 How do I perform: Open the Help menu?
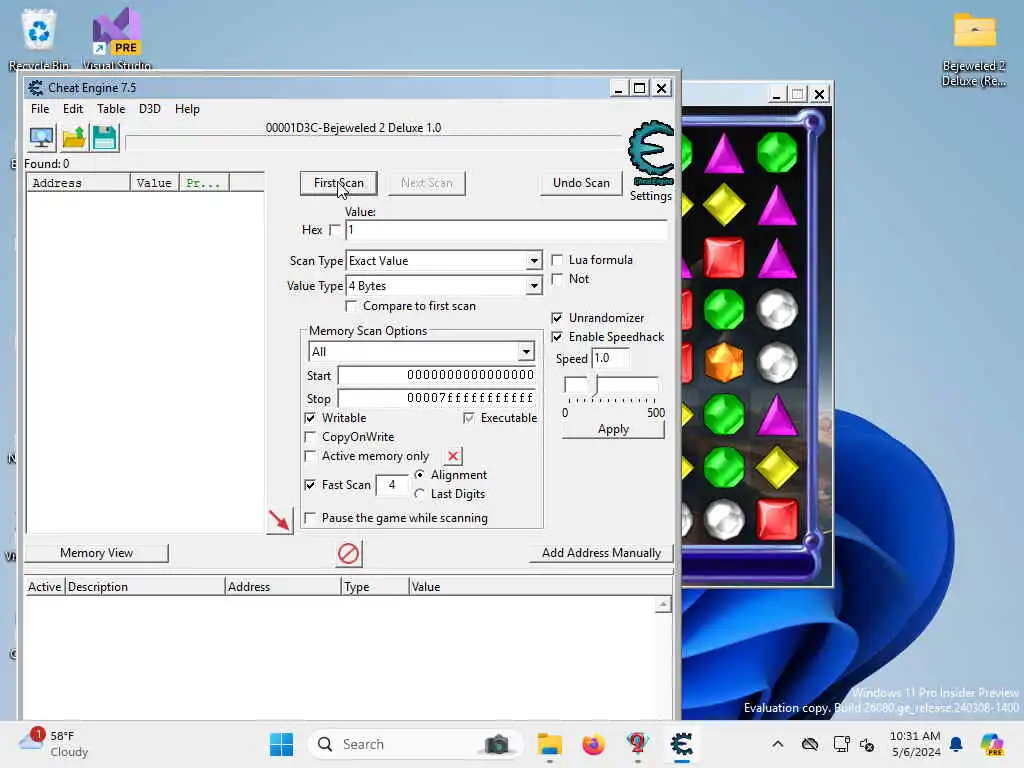[x=187, y=109]
